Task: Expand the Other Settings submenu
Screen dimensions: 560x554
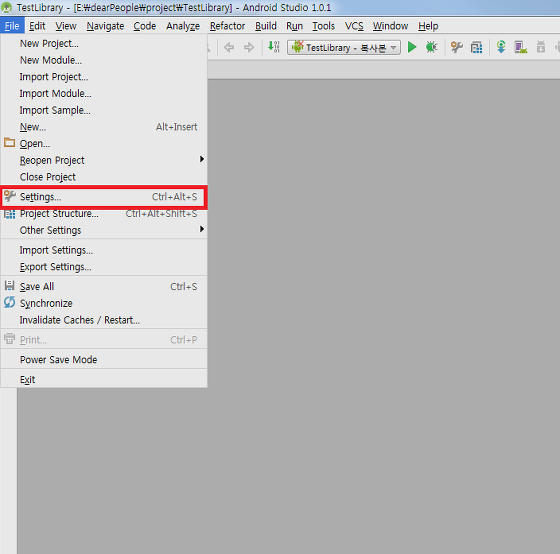Action: click(104, 230)
